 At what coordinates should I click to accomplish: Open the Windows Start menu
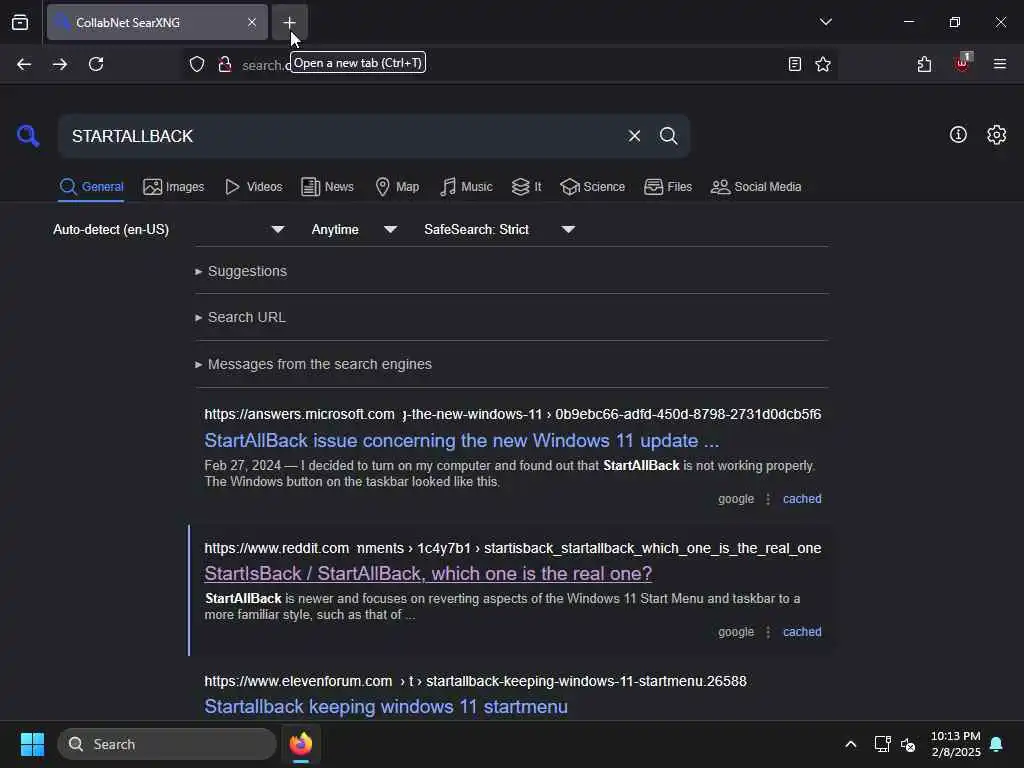(32, 744)
